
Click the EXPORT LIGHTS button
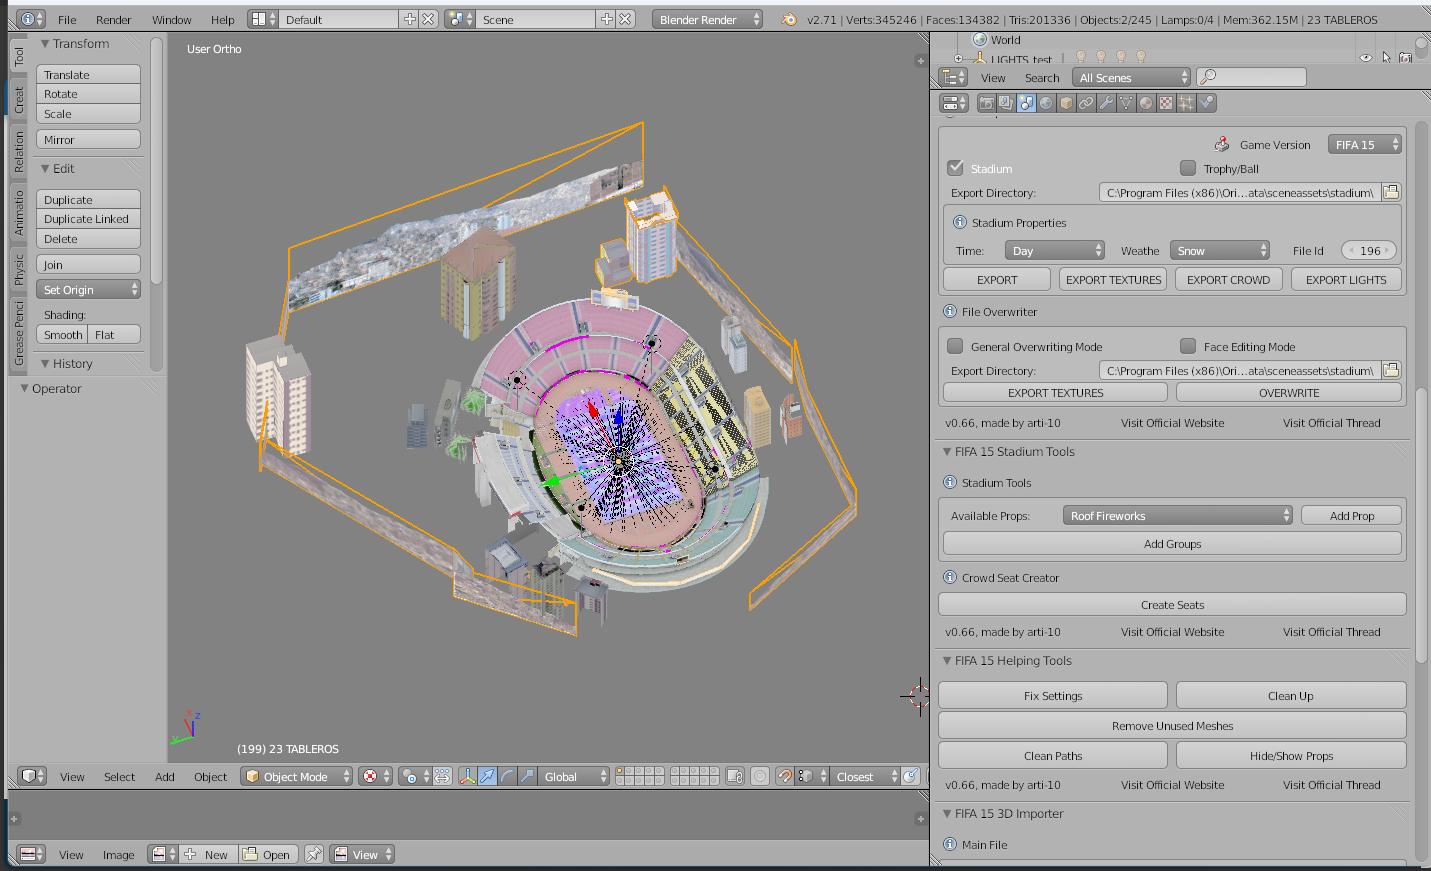pyautogui.click(x=1346, y=279)
